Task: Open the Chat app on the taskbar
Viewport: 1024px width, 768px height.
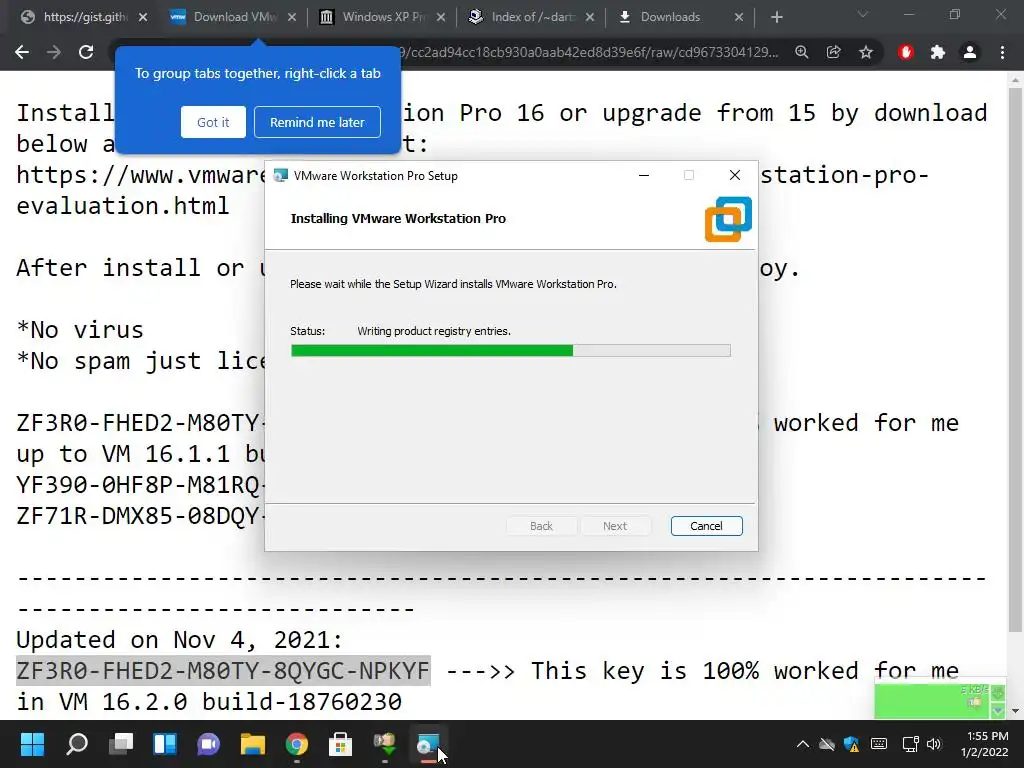Action: click(x=208, y=744)
